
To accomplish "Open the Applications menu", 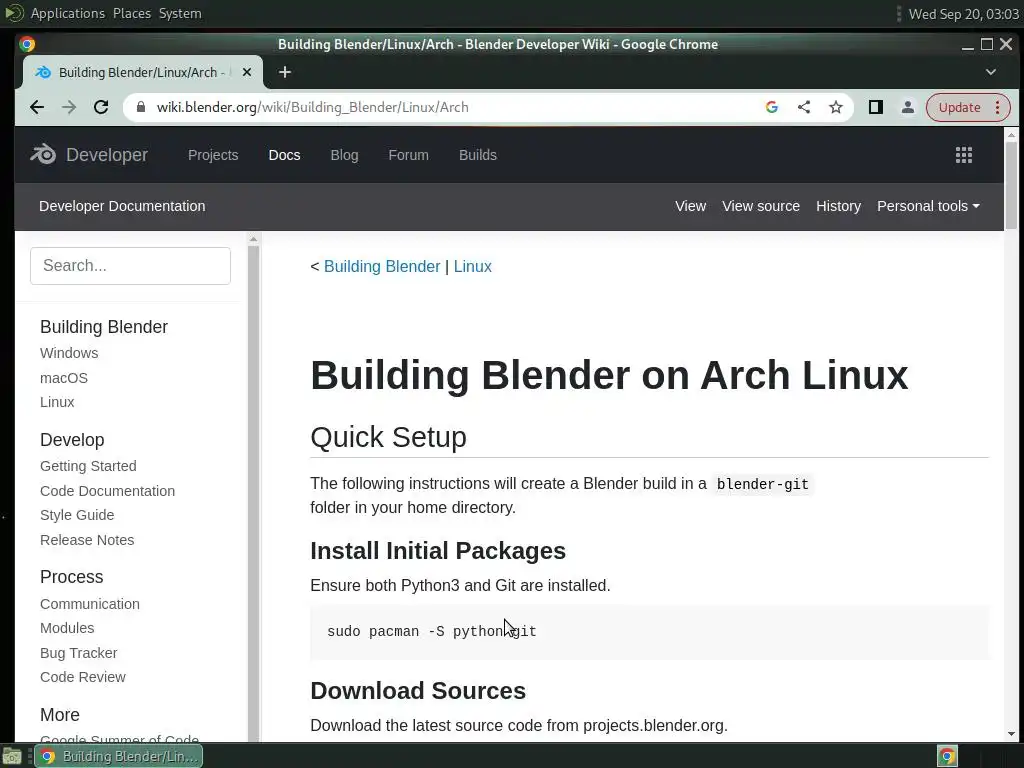I will click(67, 13).
